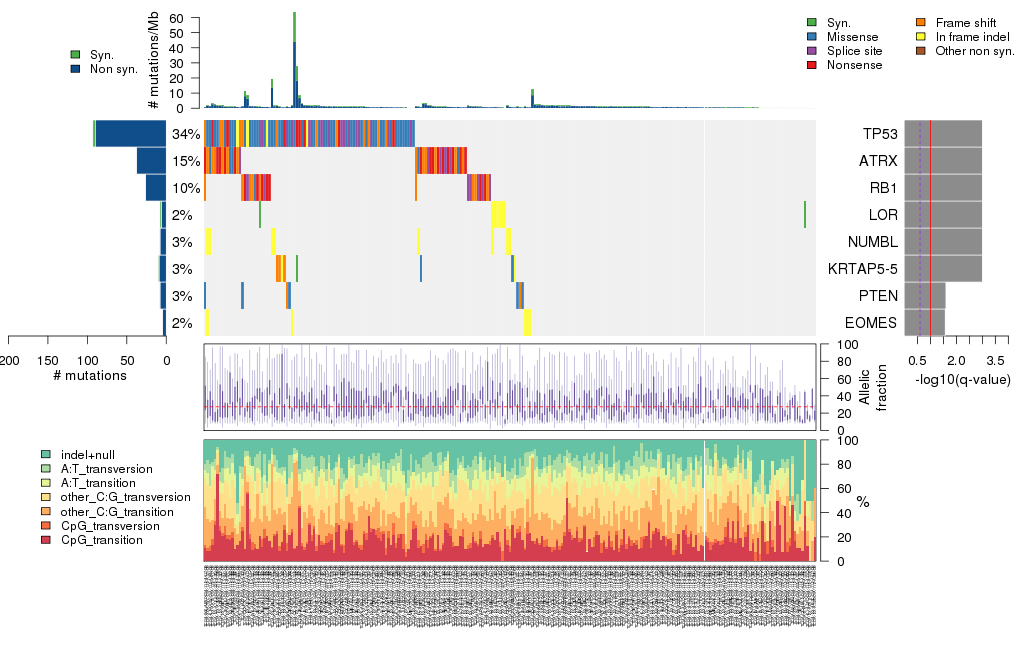Select the ATRX gene label

(x=878, y=161)
